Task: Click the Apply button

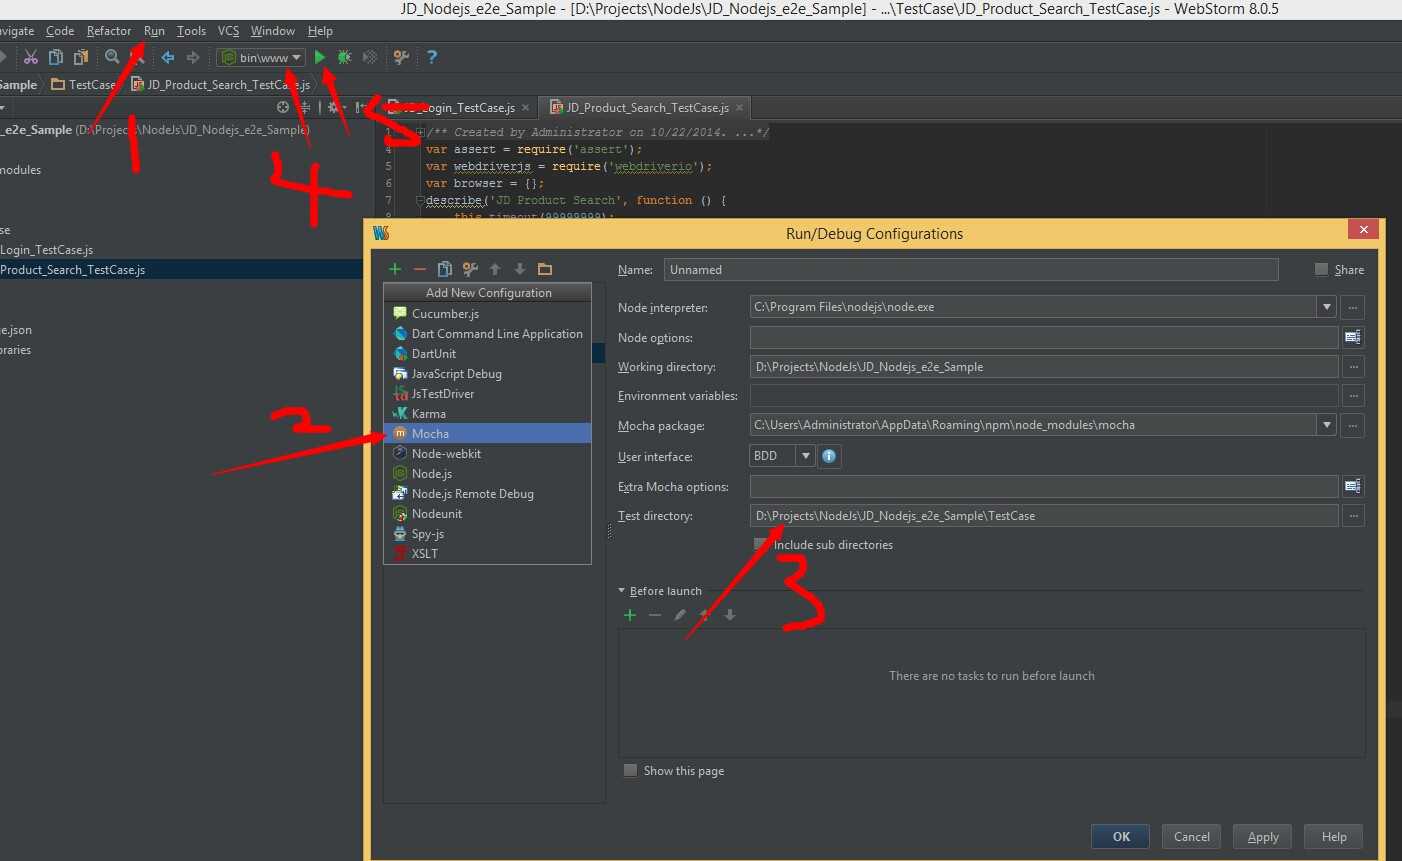Action: point(1263,837)
